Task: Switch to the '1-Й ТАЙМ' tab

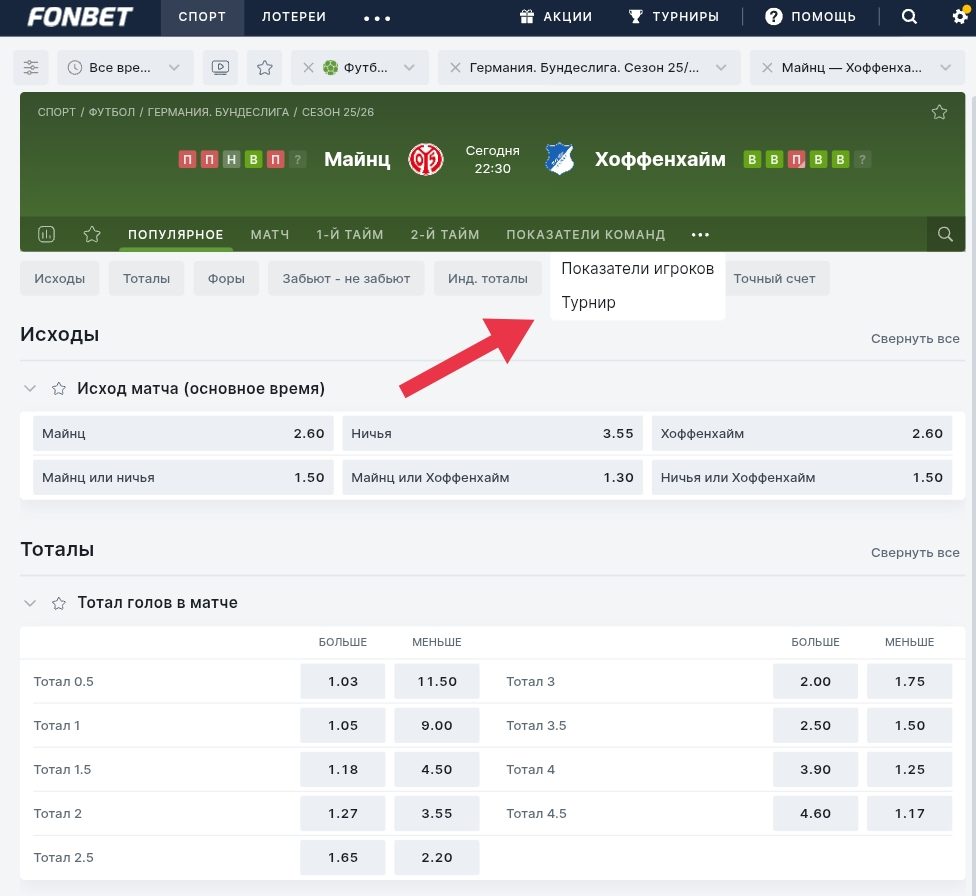Action: pyautogui.click(x=350, y=235)
